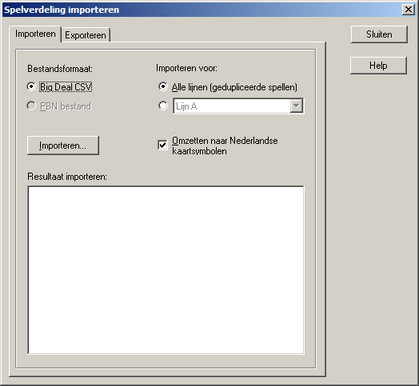Close the Spelverdeling importeren window

pos(408,9)
